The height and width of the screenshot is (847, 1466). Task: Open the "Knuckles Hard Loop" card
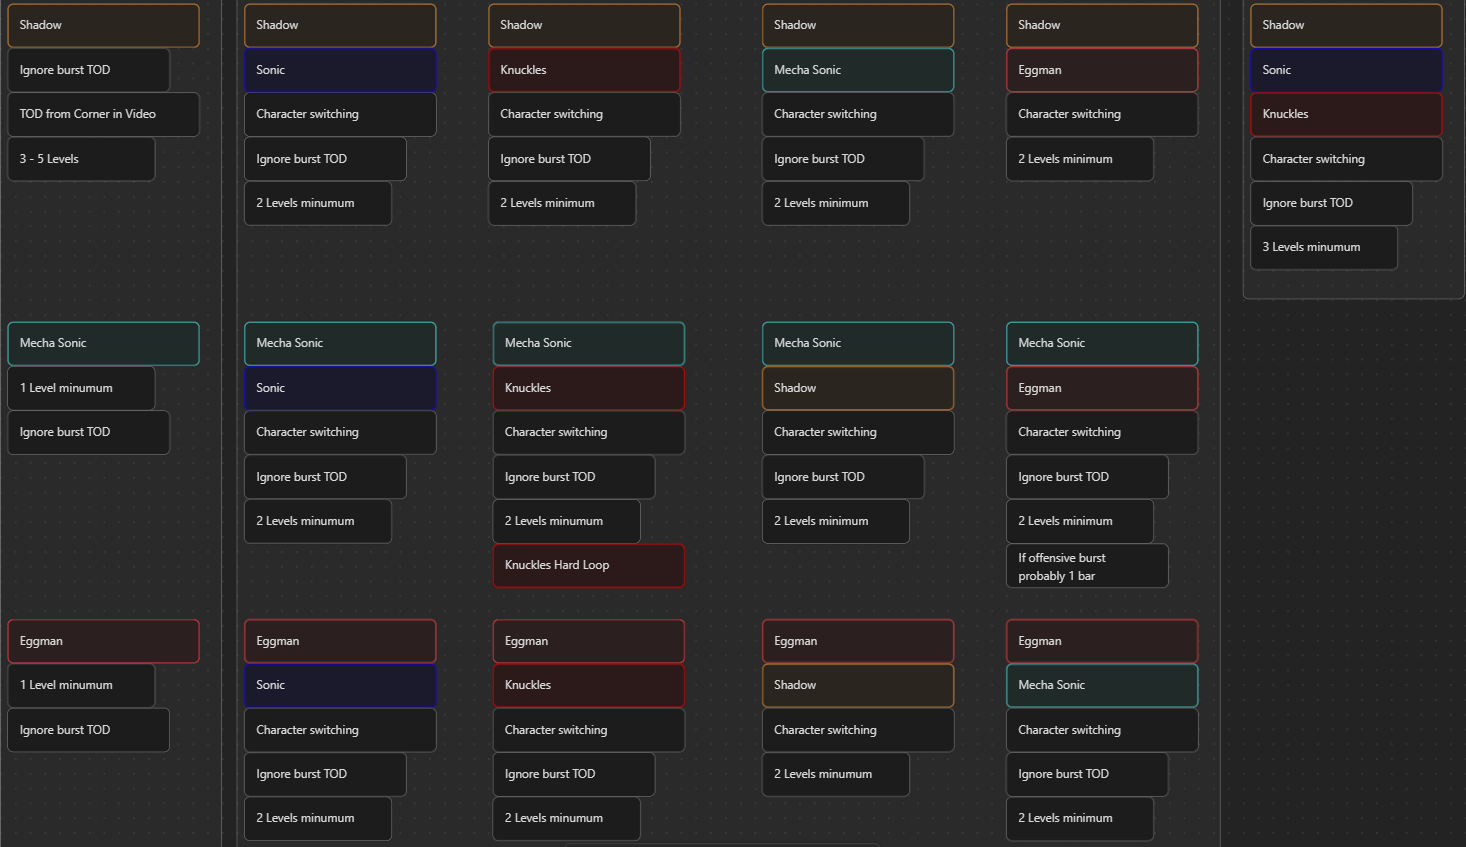click(588, 565)
